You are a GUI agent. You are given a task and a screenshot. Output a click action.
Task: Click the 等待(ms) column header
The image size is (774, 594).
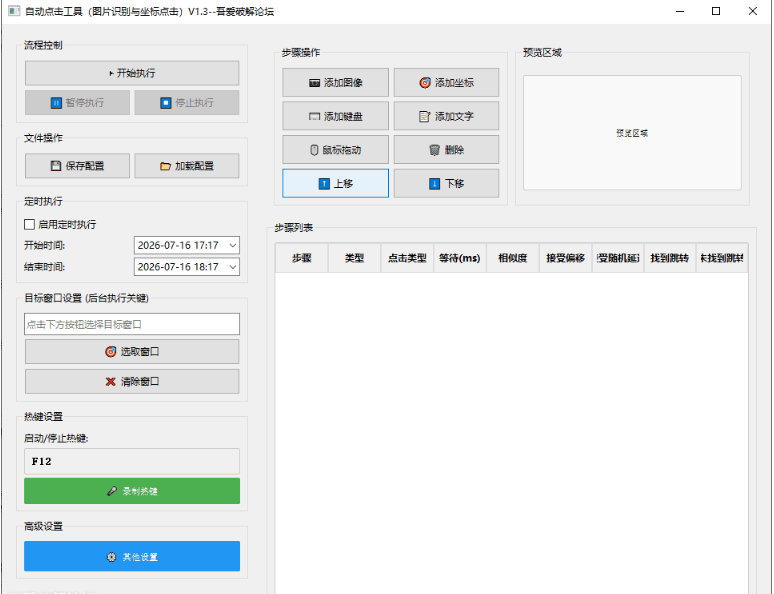460,258
